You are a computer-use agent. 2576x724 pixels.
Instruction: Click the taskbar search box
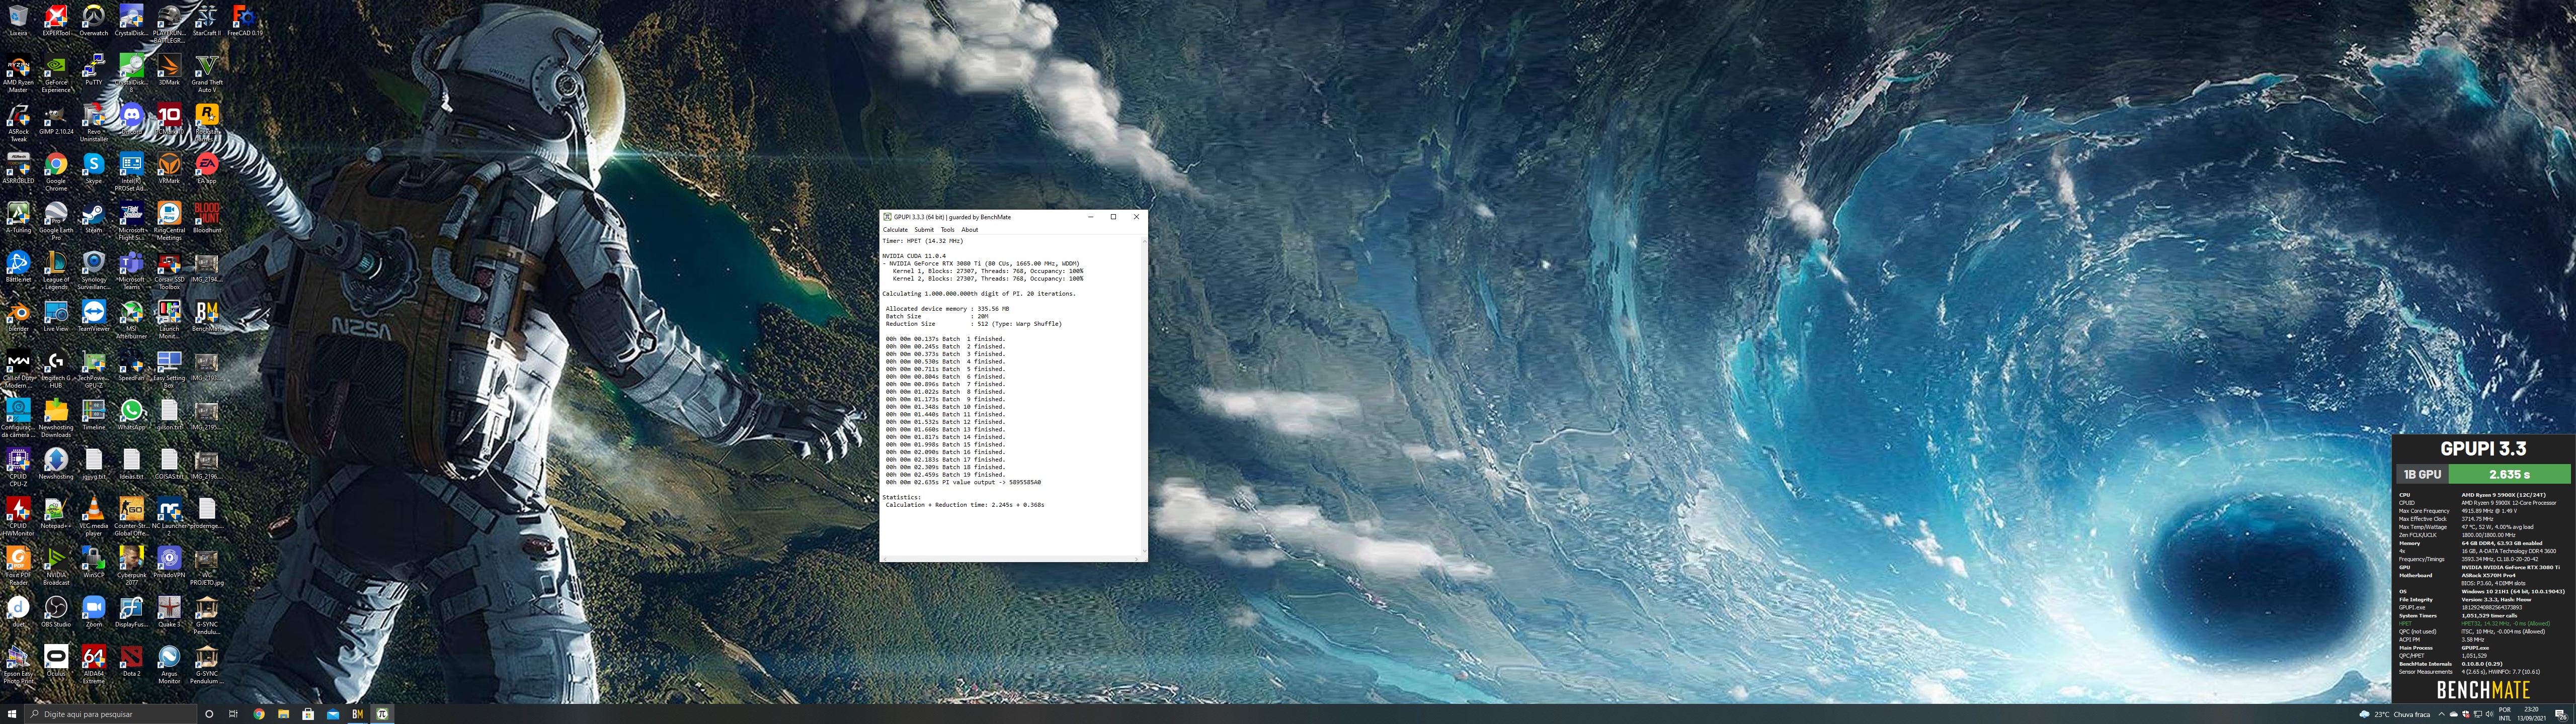[x=111, y=714]
